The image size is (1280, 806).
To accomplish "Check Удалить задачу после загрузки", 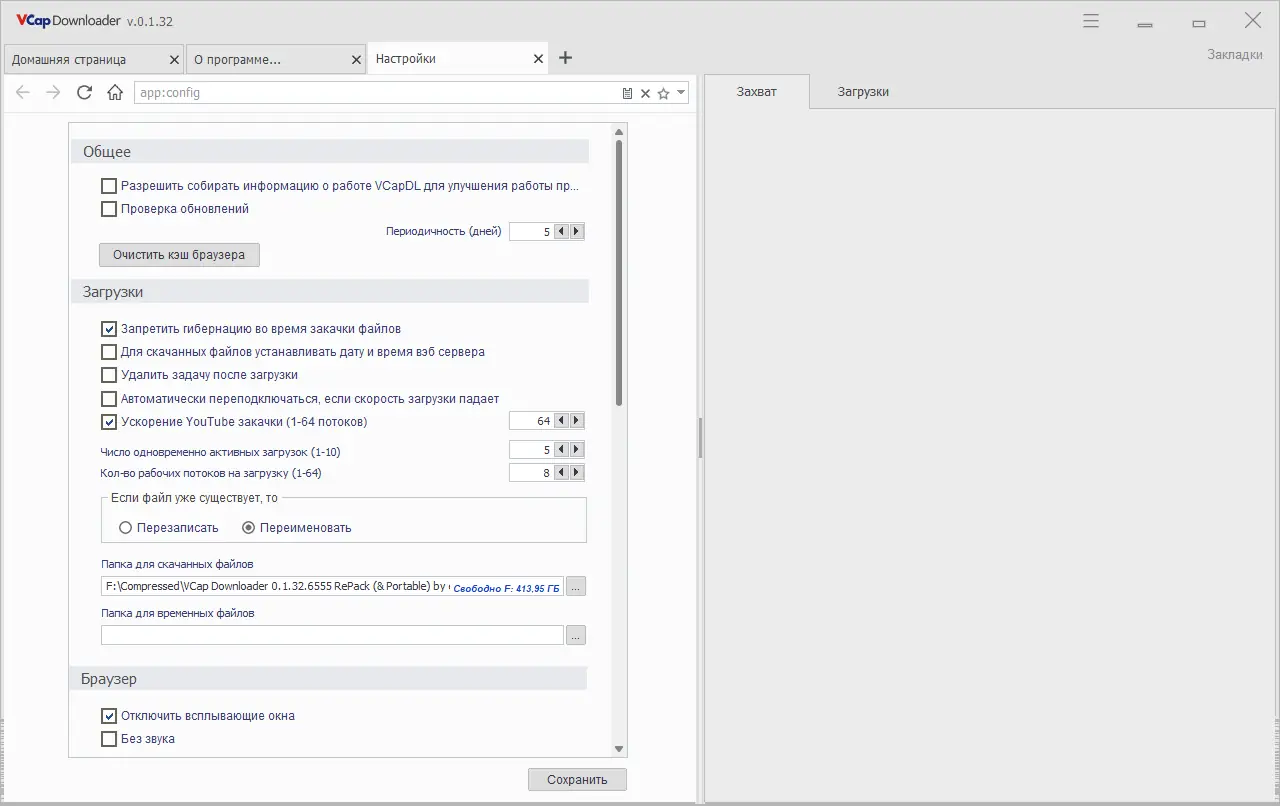I will pyautogui.click(x=109, y=375).
